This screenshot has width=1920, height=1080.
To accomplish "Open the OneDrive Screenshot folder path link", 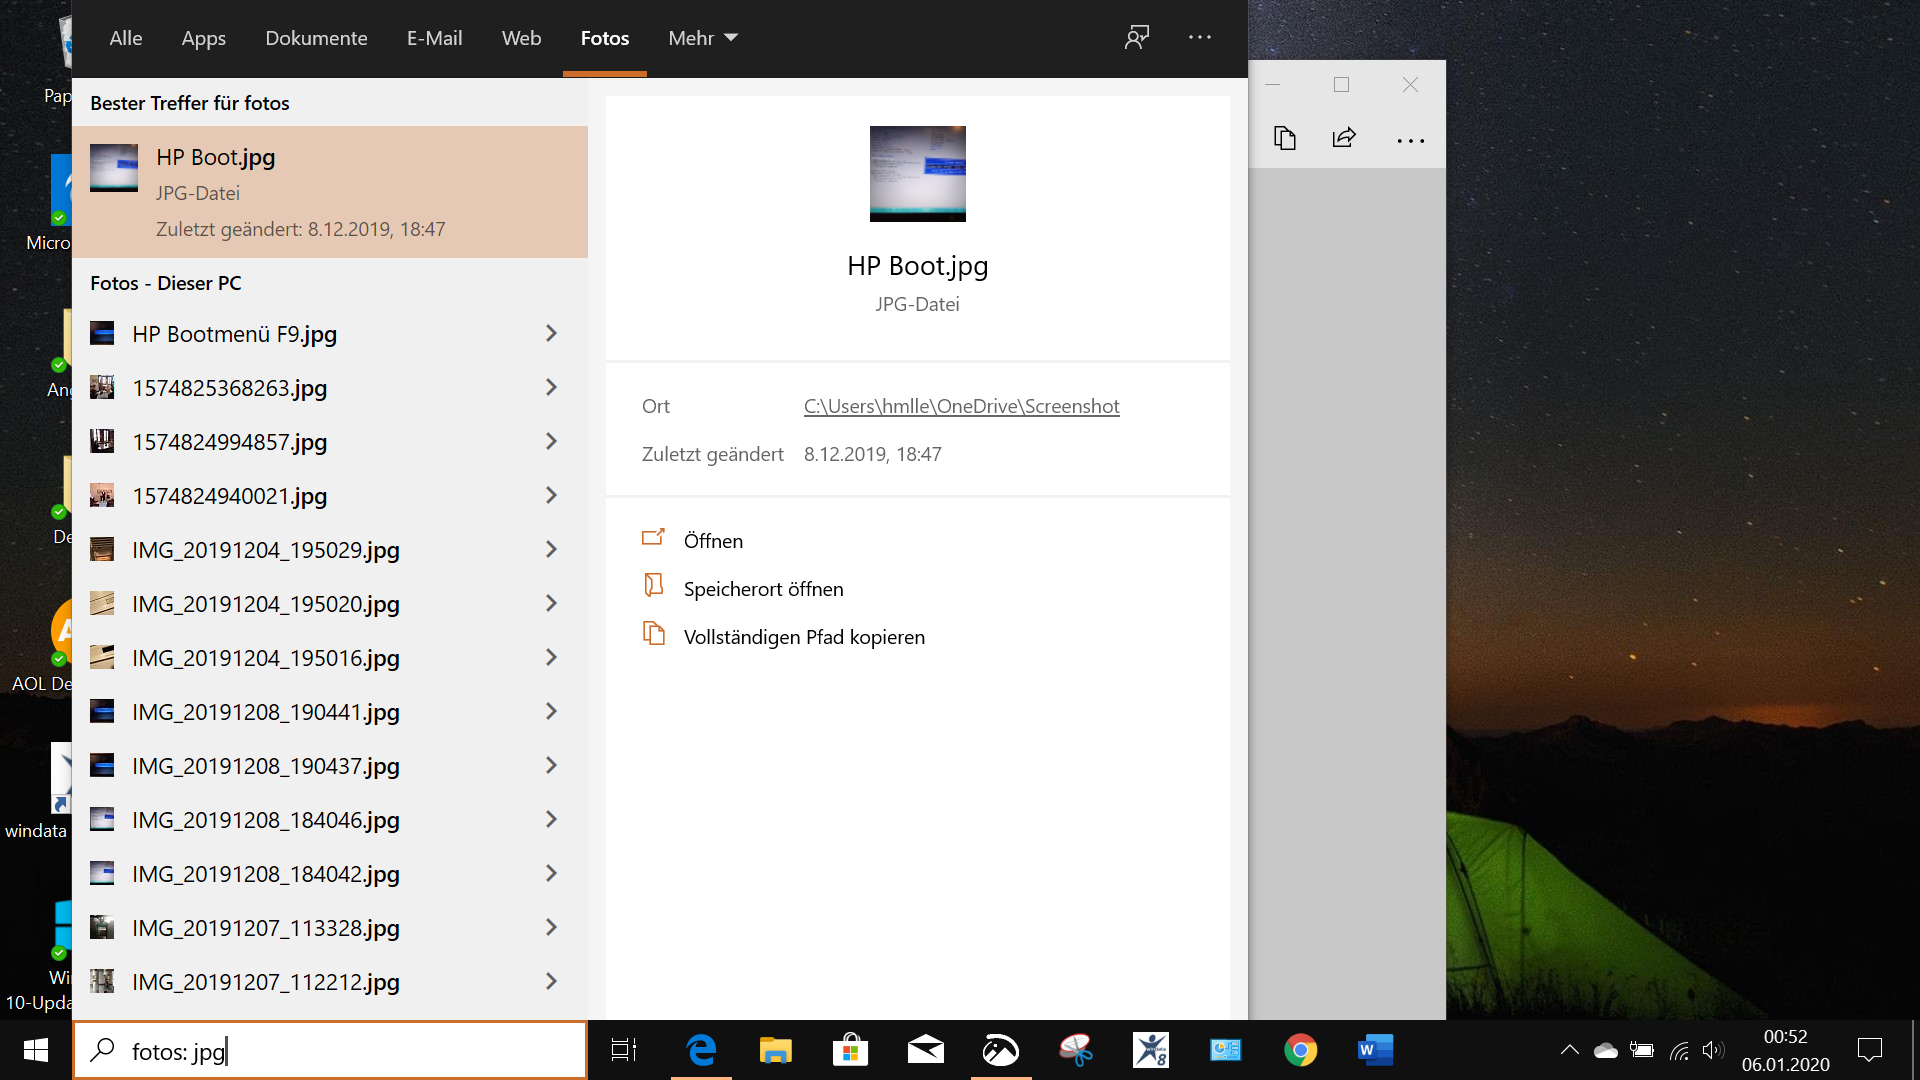I will pyautogui.click(x=961, y=406).
